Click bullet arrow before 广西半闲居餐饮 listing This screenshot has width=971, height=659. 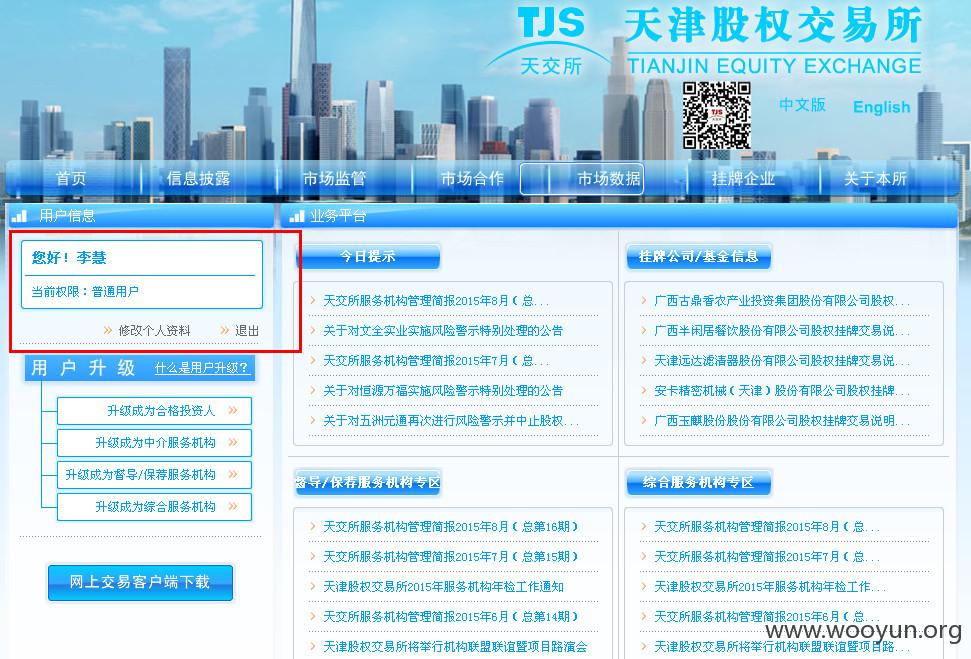tap(644, 330)
